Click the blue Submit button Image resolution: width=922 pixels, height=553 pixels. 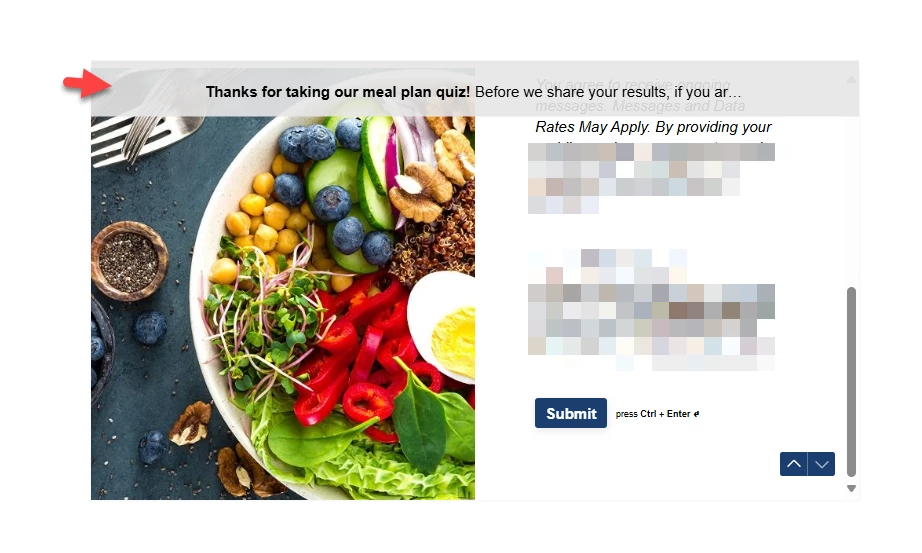click(570, 413)
